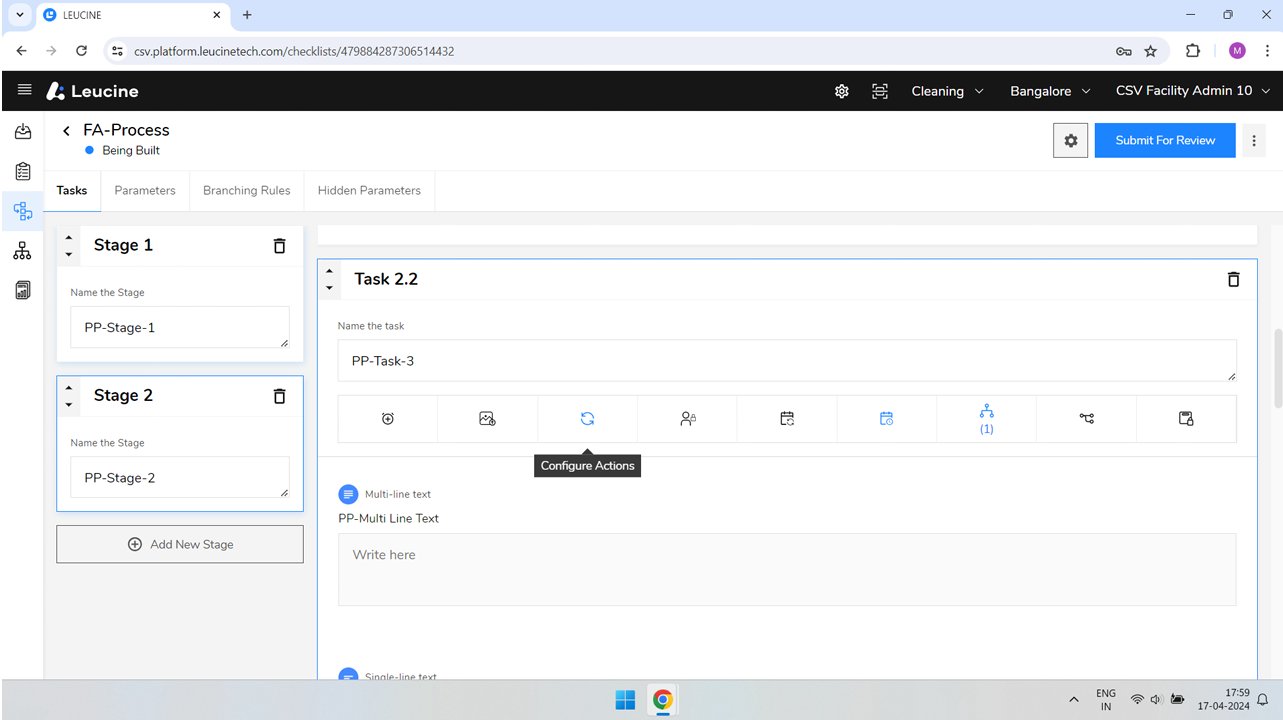1283x720 pixels.
Task: Open the CSV Facility Admin 10 user menu
Action: [1193, 91]
